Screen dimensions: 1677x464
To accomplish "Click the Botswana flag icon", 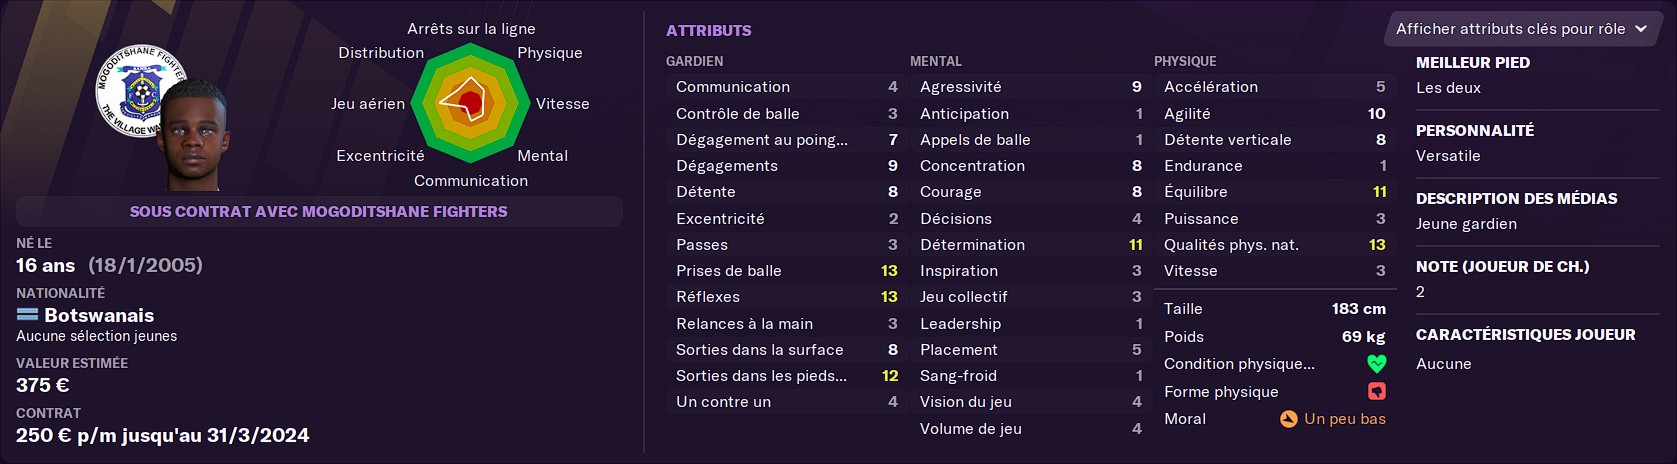I will pos(28,315).
